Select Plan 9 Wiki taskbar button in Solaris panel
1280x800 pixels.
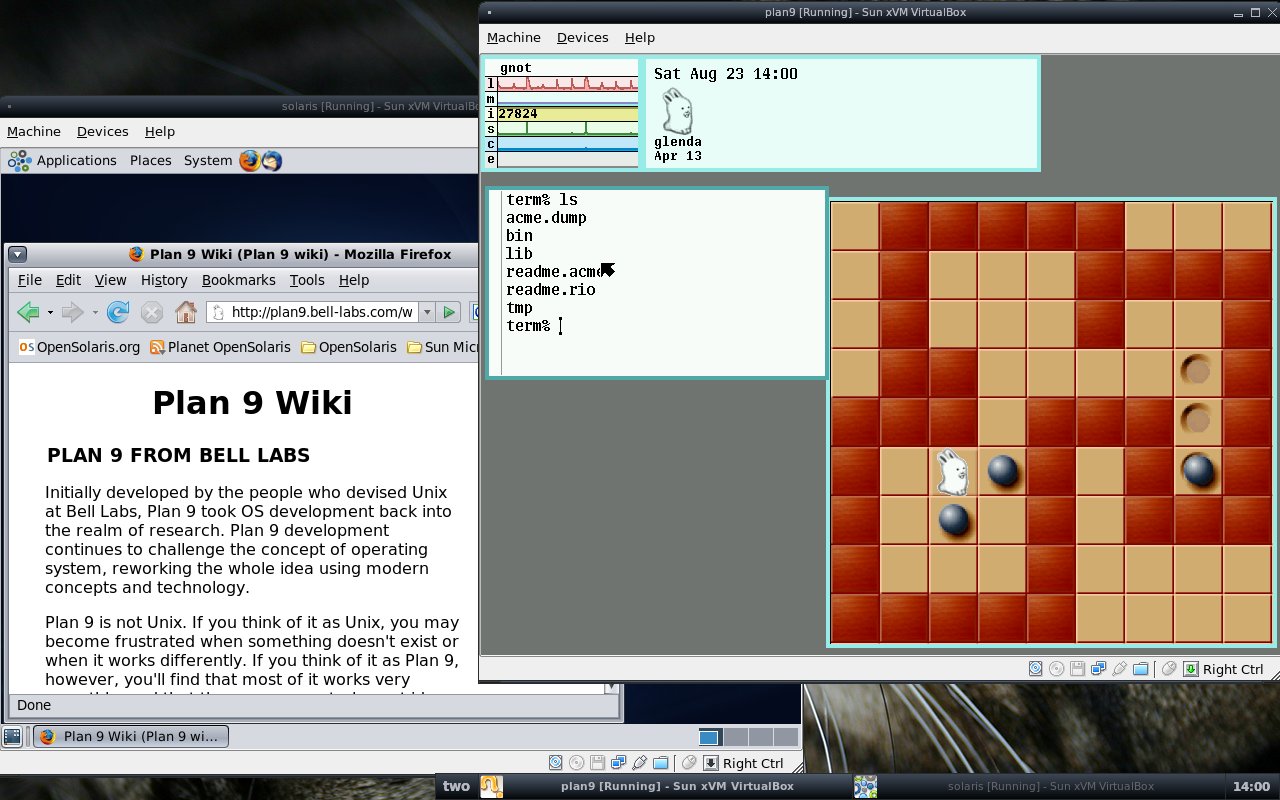pyautogui.click(x=131, y=737)
